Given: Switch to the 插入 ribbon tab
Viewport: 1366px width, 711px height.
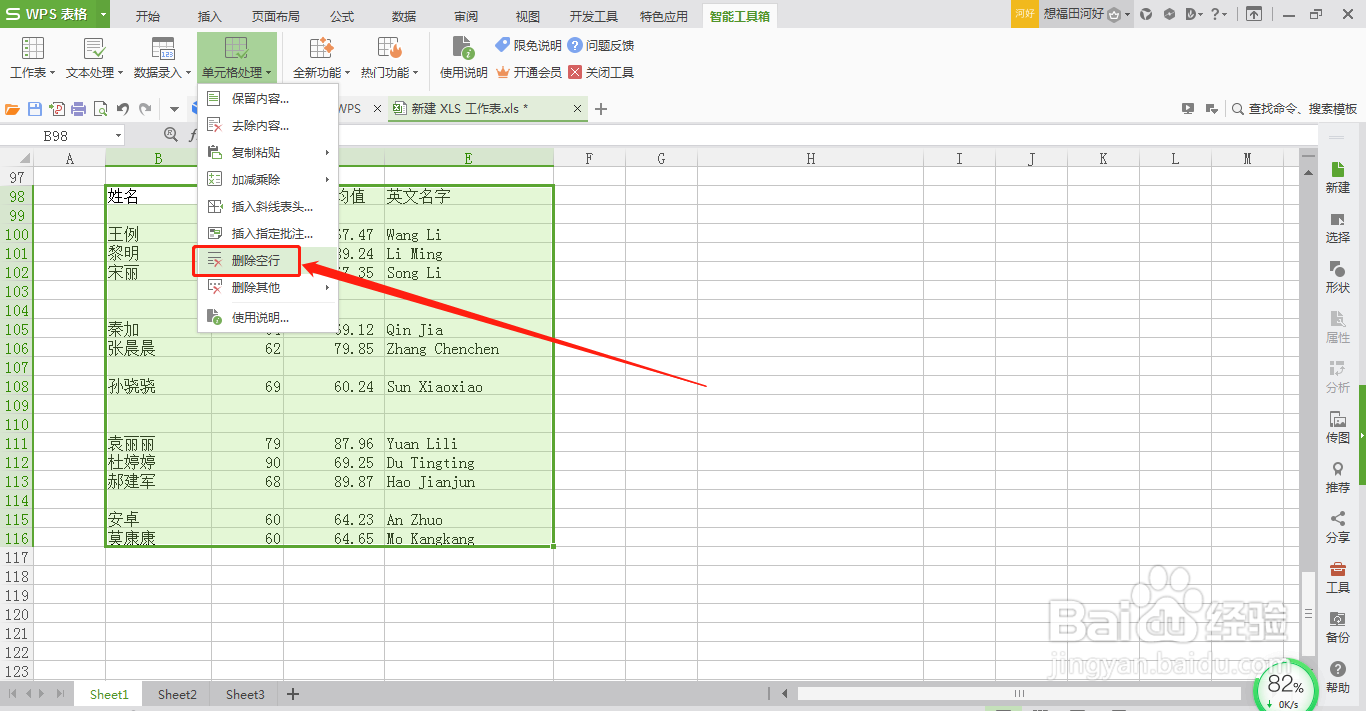Looking at the screenshot, I should 210,16.
